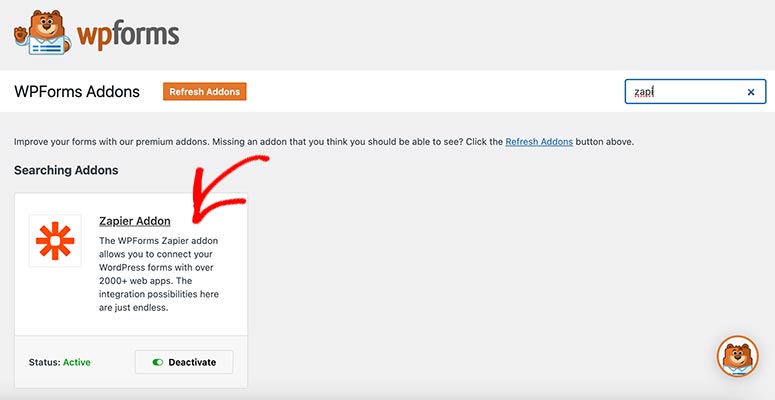Click the WPForms Addons page heading
Screen dimensions: 775x400
pyautogui.click(x=77, y=92)
